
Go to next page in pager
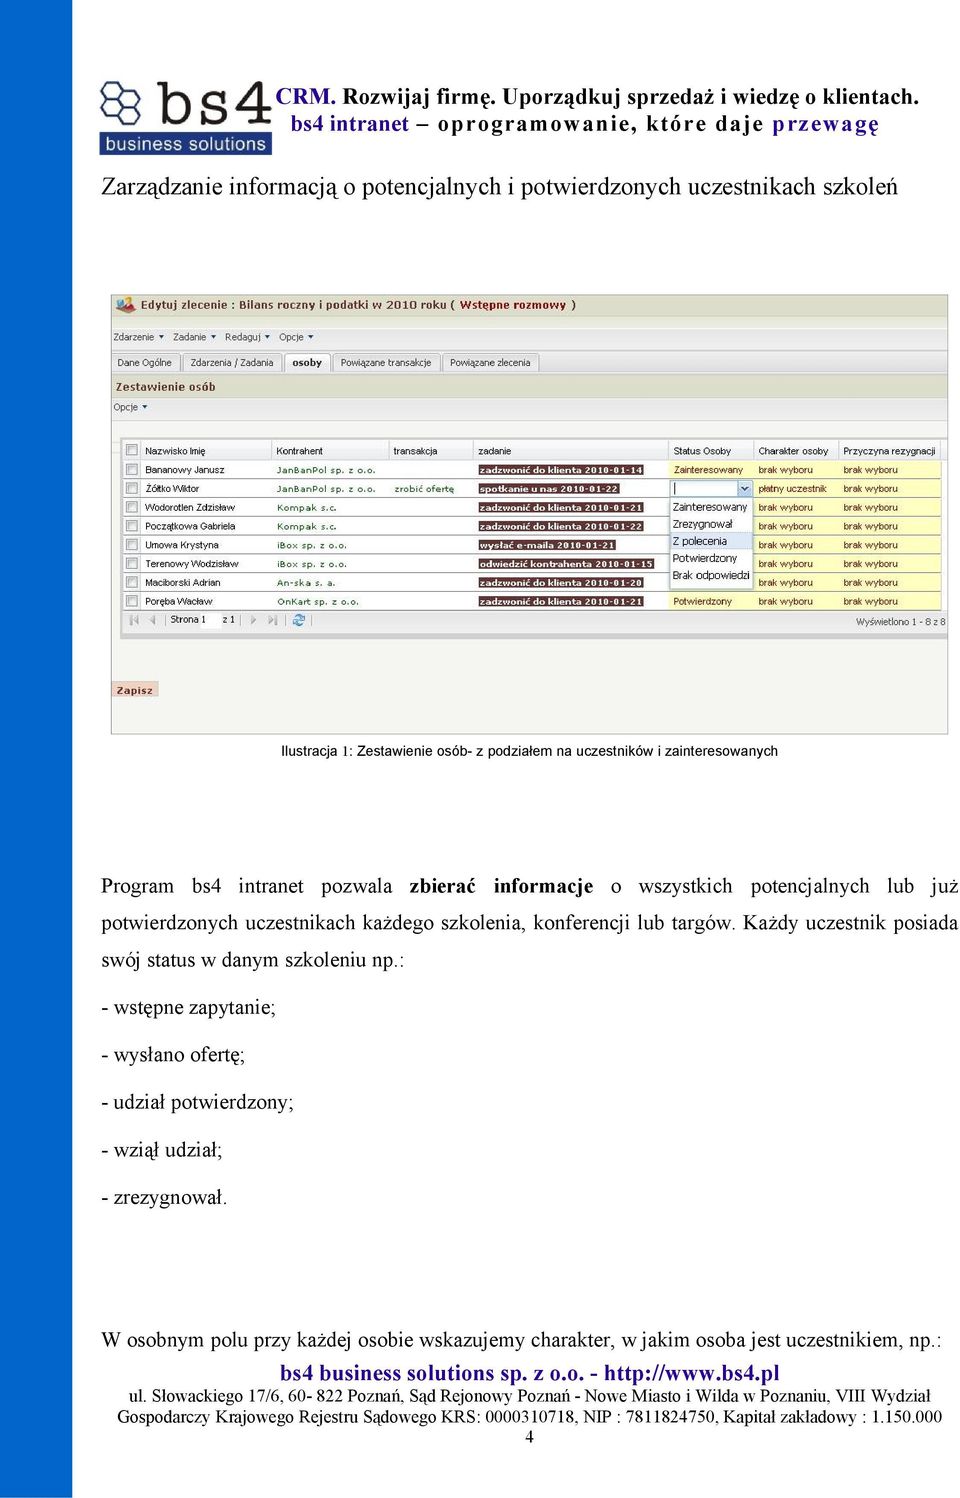point(253,620)
